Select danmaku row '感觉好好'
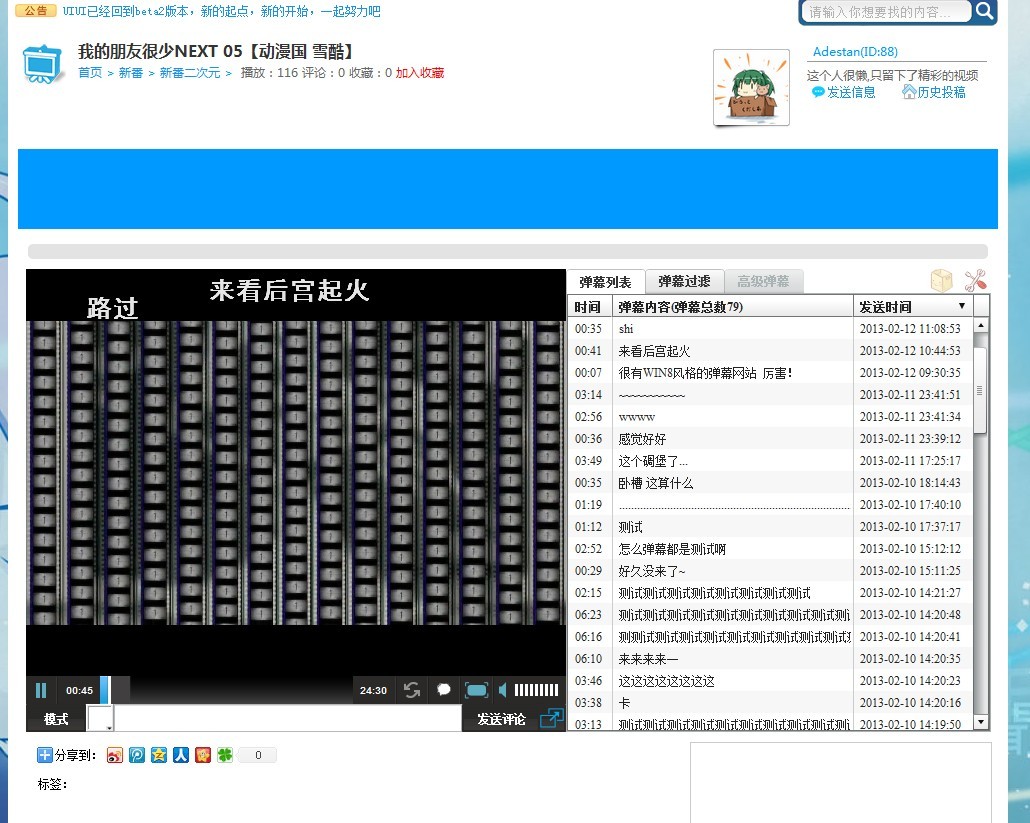Image resolution: width=1030 pixels, height=823 pixels. click(771, 439)
